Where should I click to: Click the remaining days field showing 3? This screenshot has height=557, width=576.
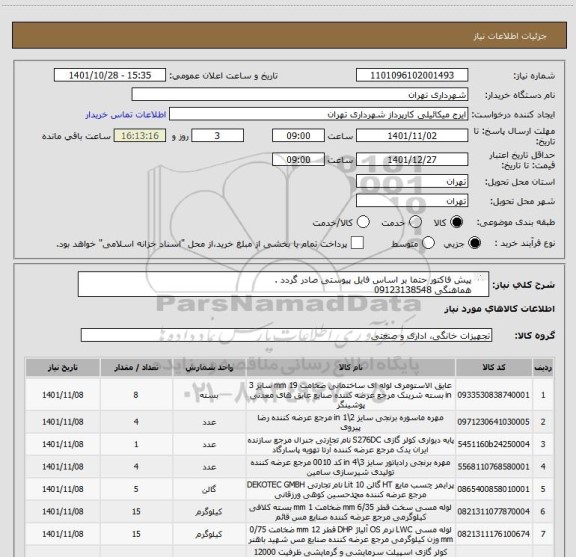(x=217, y=136)
